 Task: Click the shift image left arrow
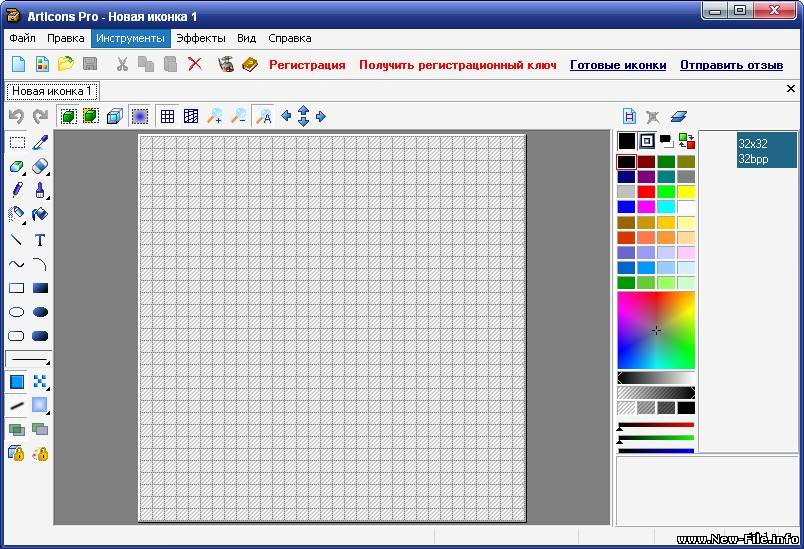click(x=286, y=116)
